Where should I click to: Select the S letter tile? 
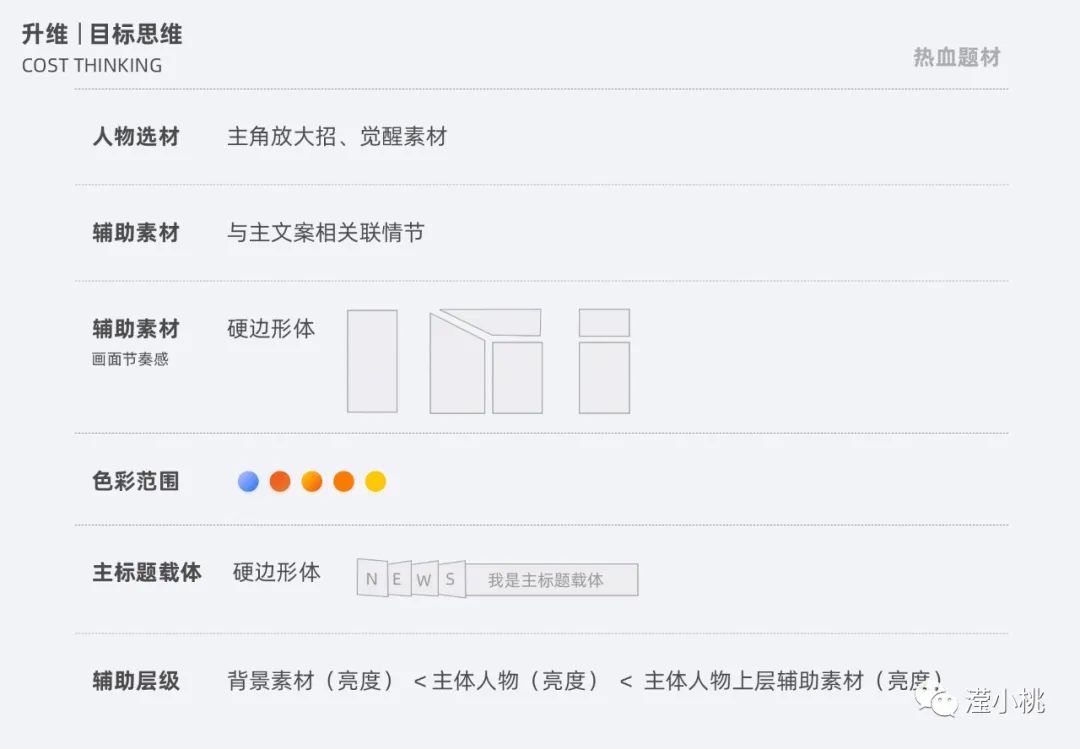(x=451, y=578)
